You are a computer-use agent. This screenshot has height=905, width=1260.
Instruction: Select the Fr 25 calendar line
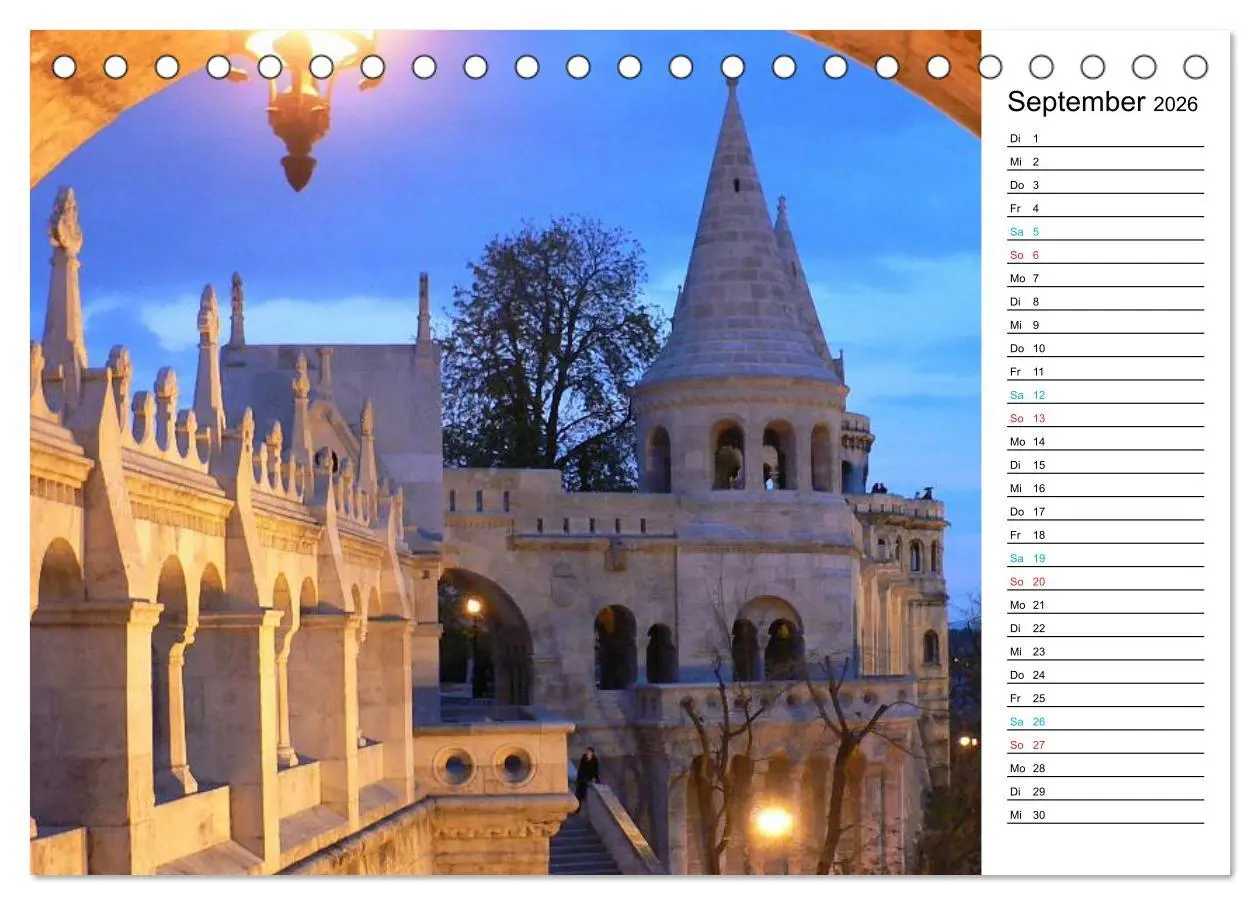click(x=1105, y=699)
